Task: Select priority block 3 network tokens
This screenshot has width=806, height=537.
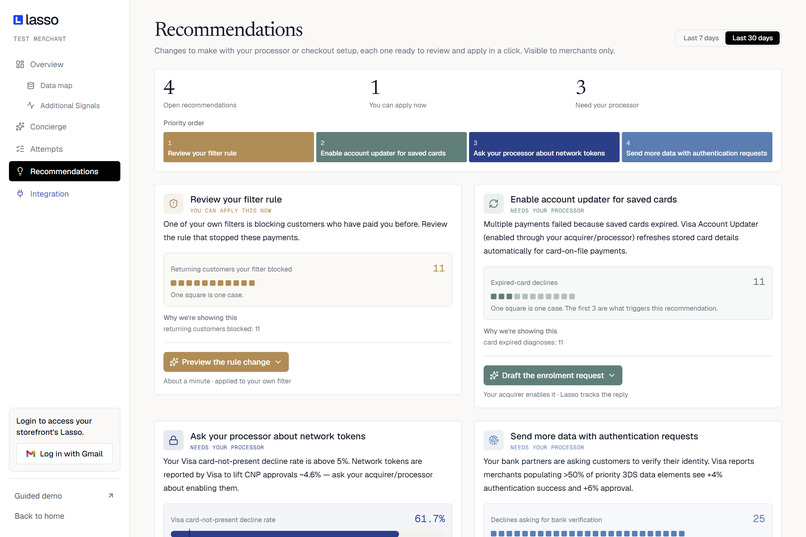Action: (544, 147)
